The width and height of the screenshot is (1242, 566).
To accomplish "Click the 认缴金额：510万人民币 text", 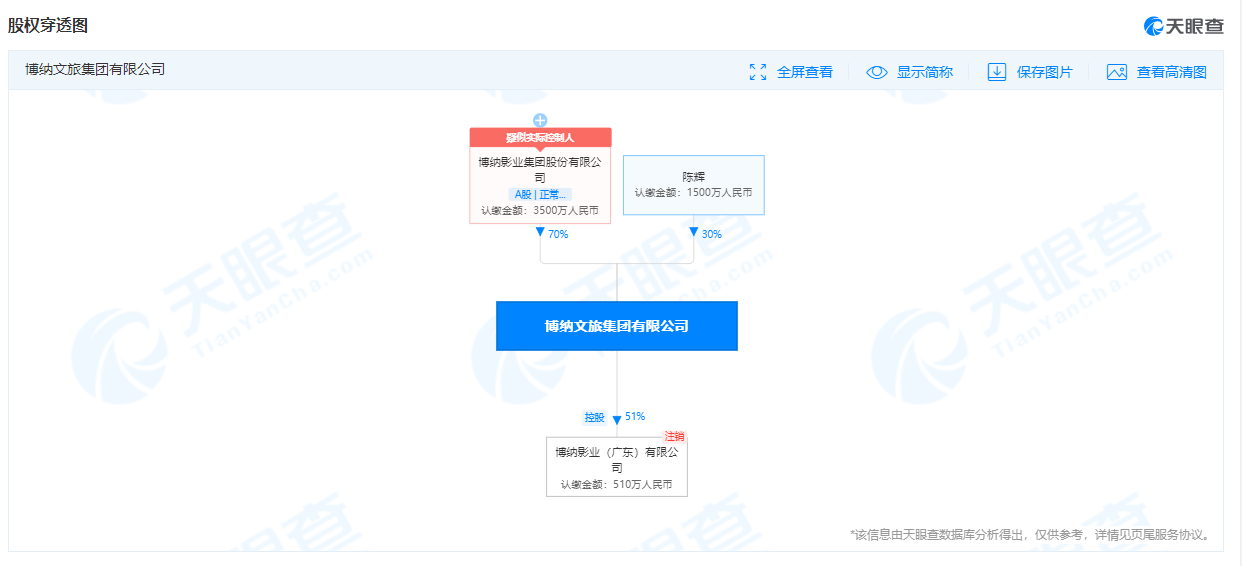I will (x=617, y=484).
